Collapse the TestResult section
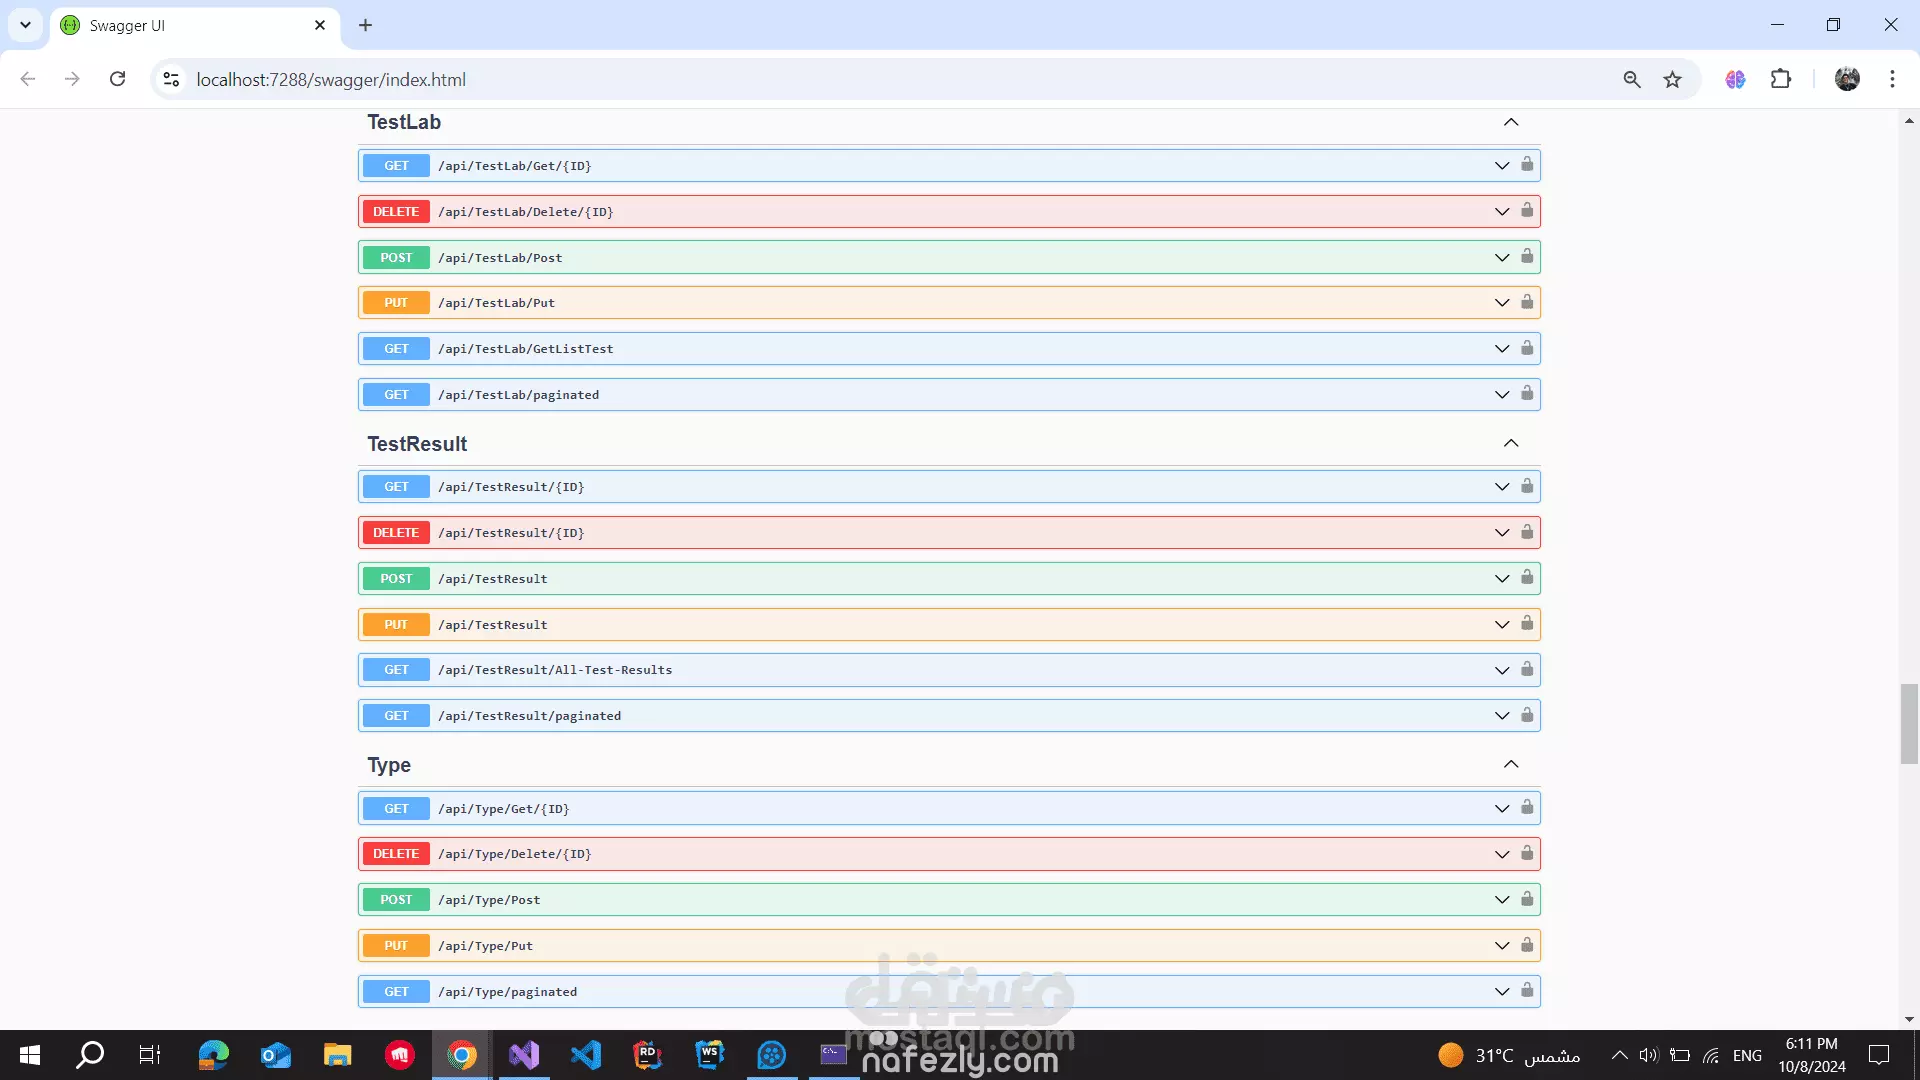Viewport: 1920px width, 1080px height. (1511, 443)
